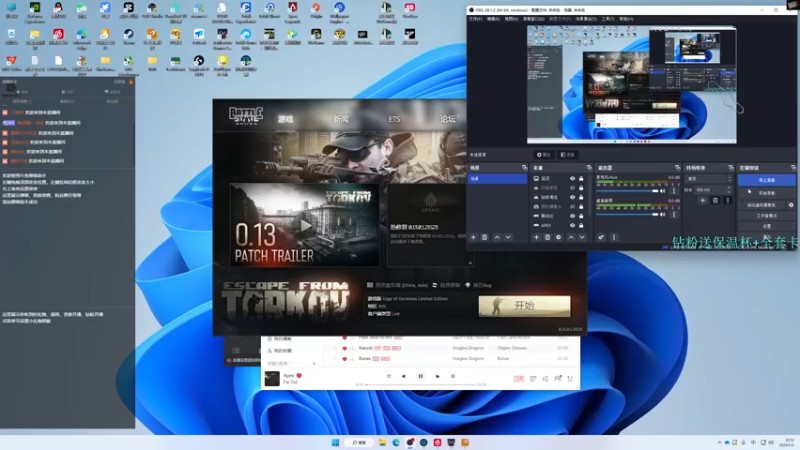Screen dimensions: 800x450
Task: Toggle visibility of the first OBS source
Action: [x=572, y=179]
